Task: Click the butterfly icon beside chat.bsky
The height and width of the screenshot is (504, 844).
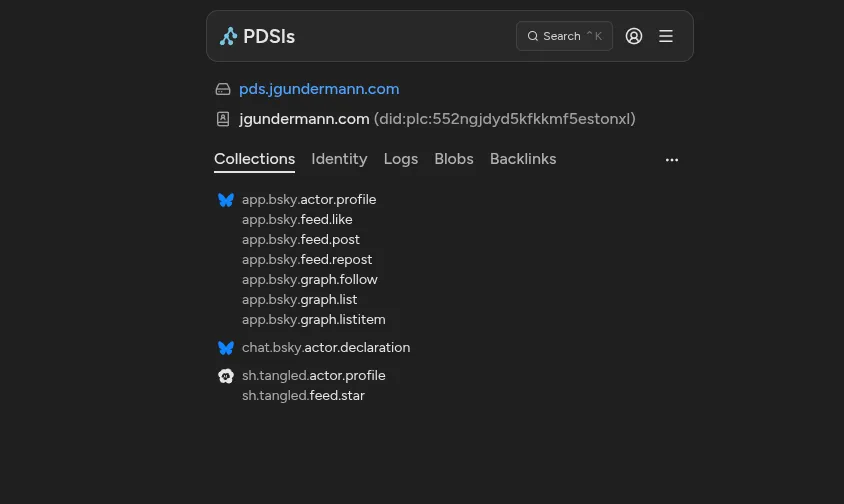Action: (226, 348)
